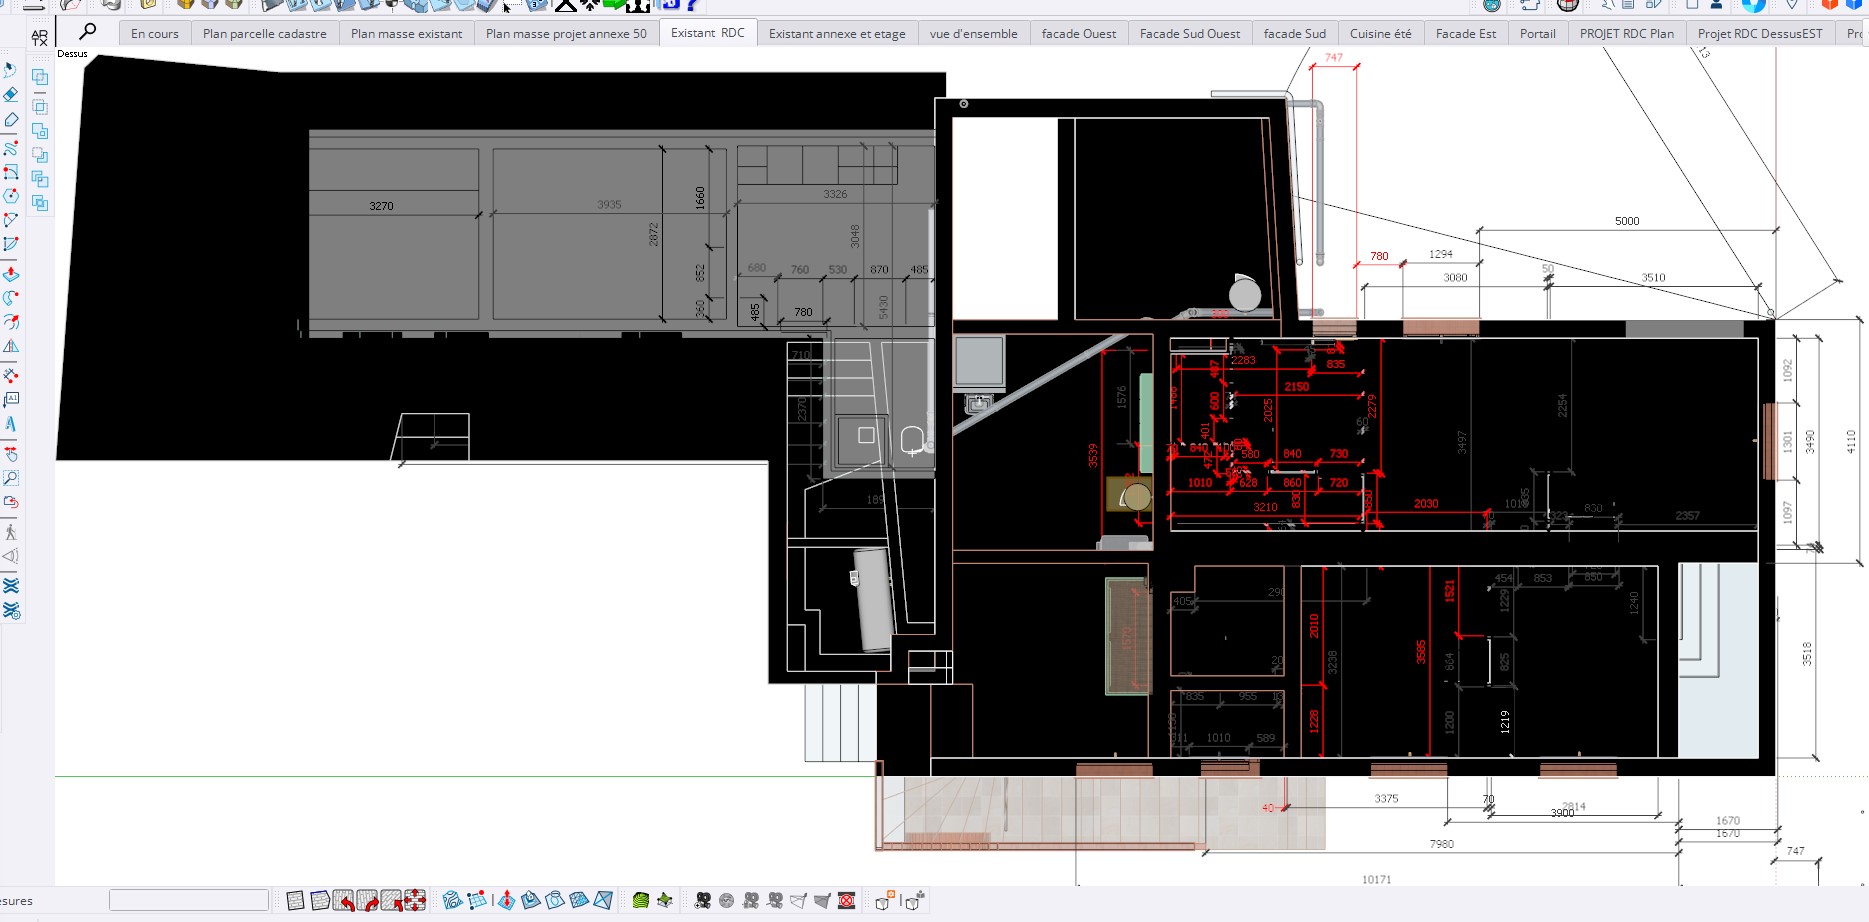1869x922 pixels.
Task: Switch to Plan masse projet annexe 50
Action: (566, 33)
